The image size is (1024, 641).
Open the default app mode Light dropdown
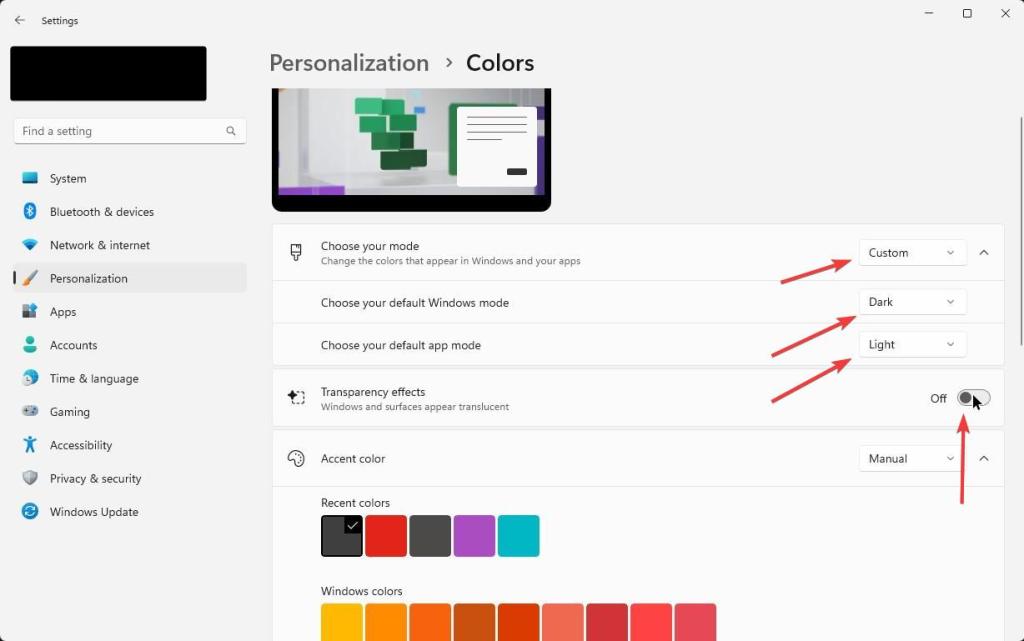click(x=912, y=344)
